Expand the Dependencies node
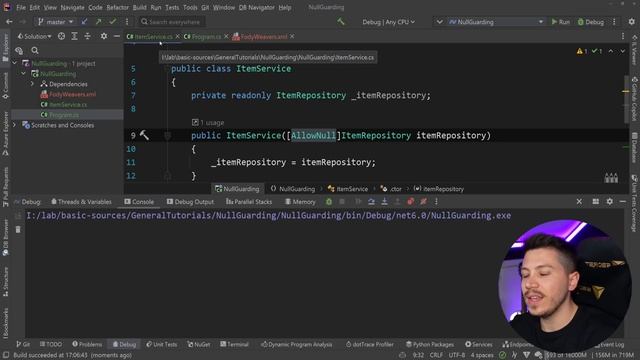 coord(33,84)
